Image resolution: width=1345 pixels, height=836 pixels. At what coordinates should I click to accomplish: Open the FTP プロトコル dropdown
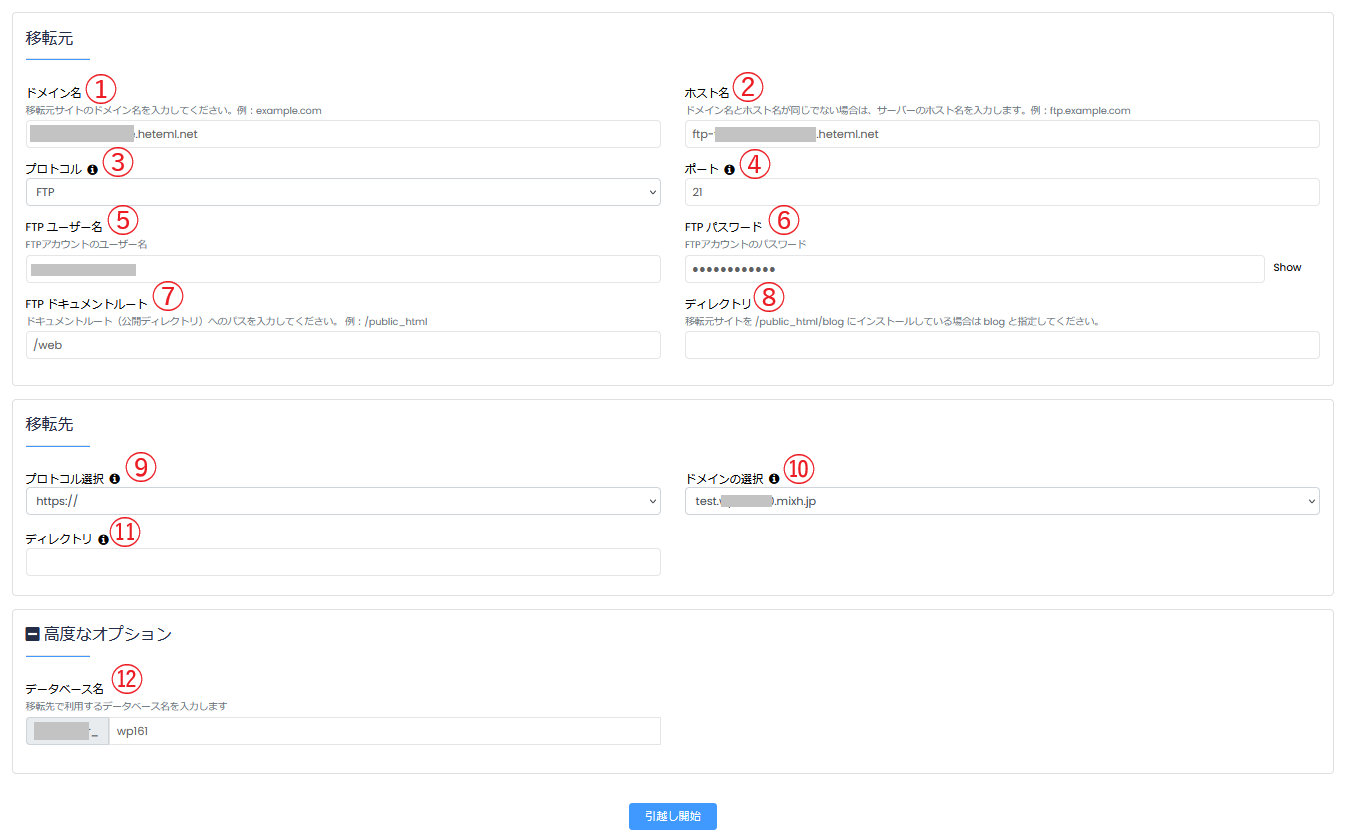[343, 192]
